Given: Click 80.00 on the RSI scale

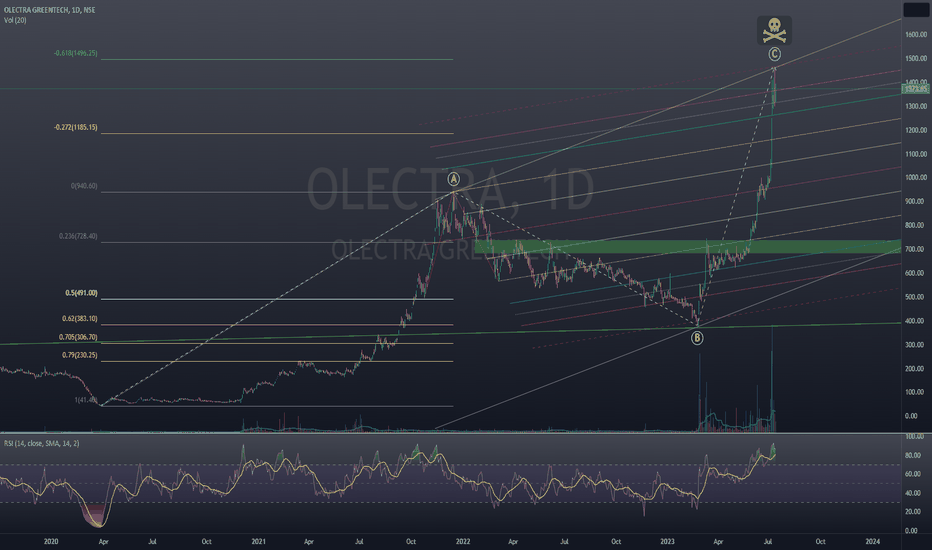Looking at the screenshot, I should pos(912,455).
